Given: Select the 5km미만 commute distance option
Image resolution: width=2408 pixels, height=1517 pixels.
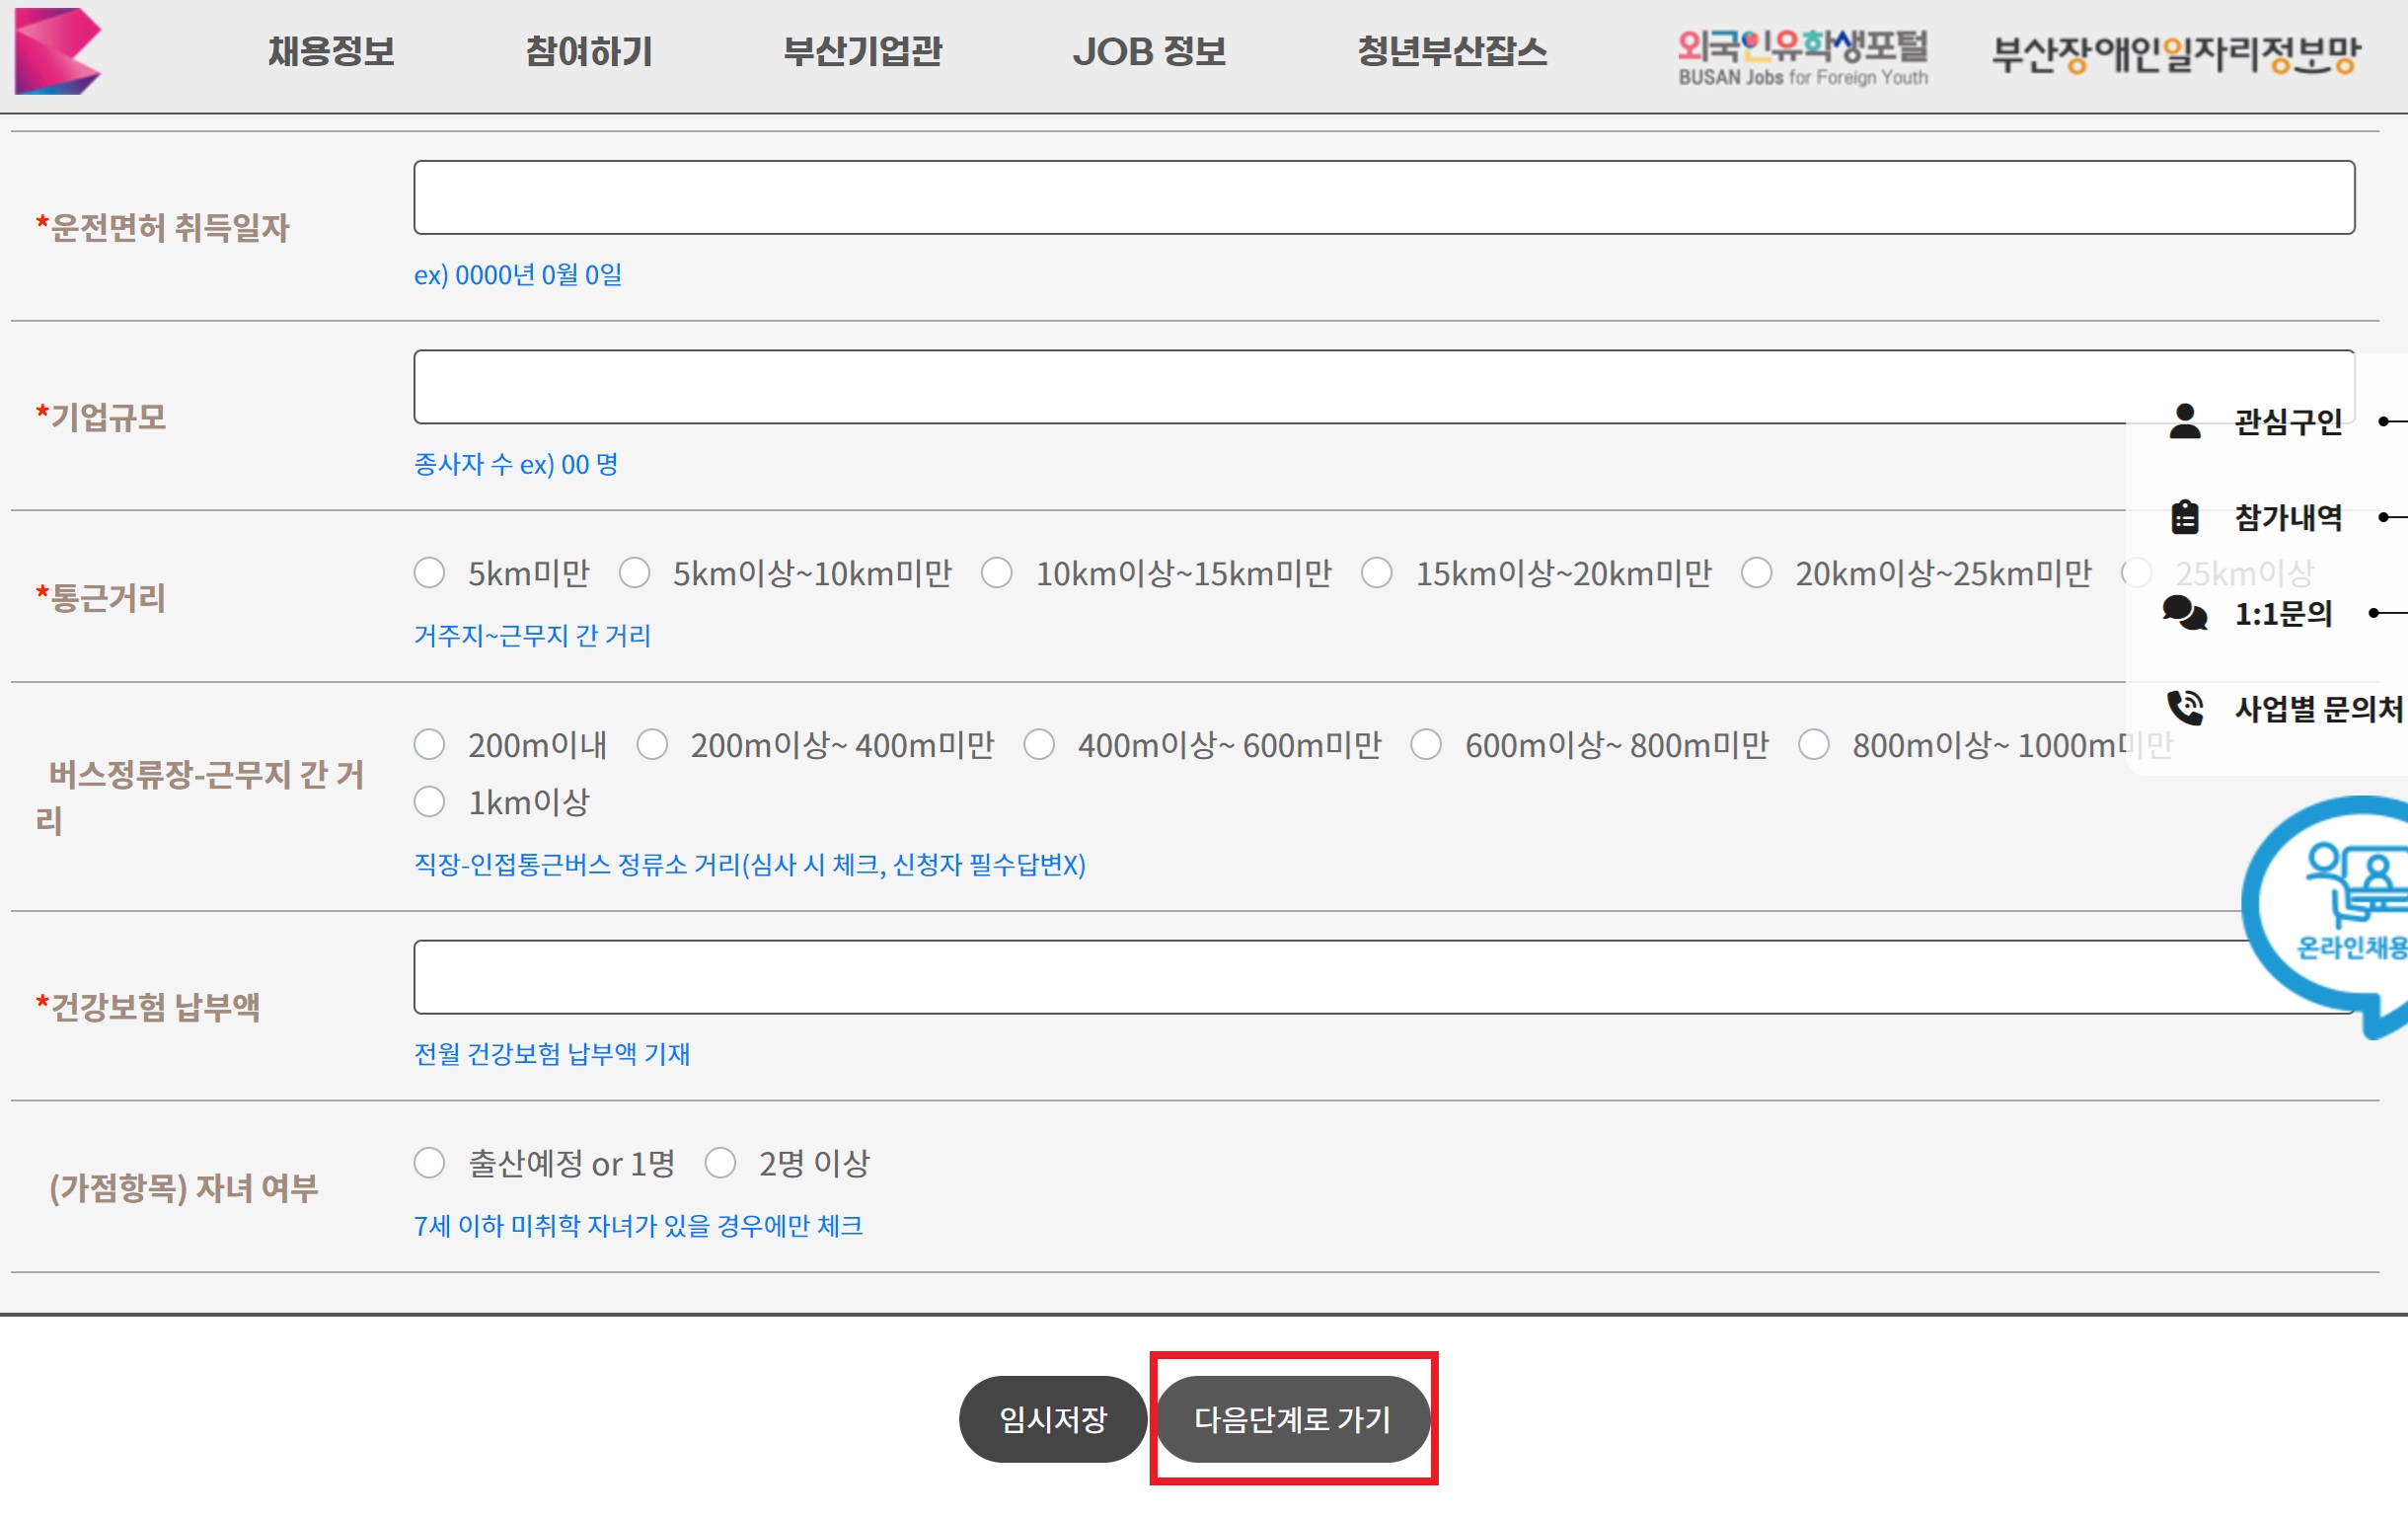Looking at the screenshot, I should point(429,573).
